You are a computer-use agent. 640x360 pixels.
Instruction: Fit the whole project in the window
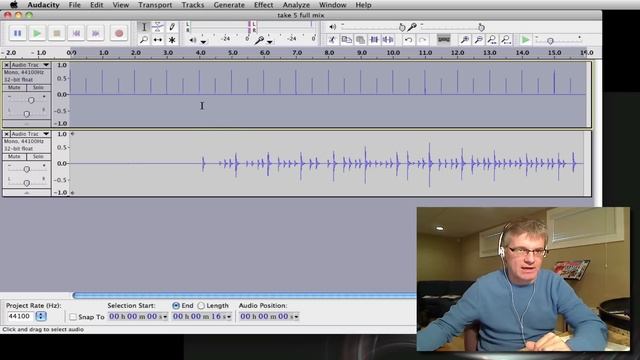506,40
